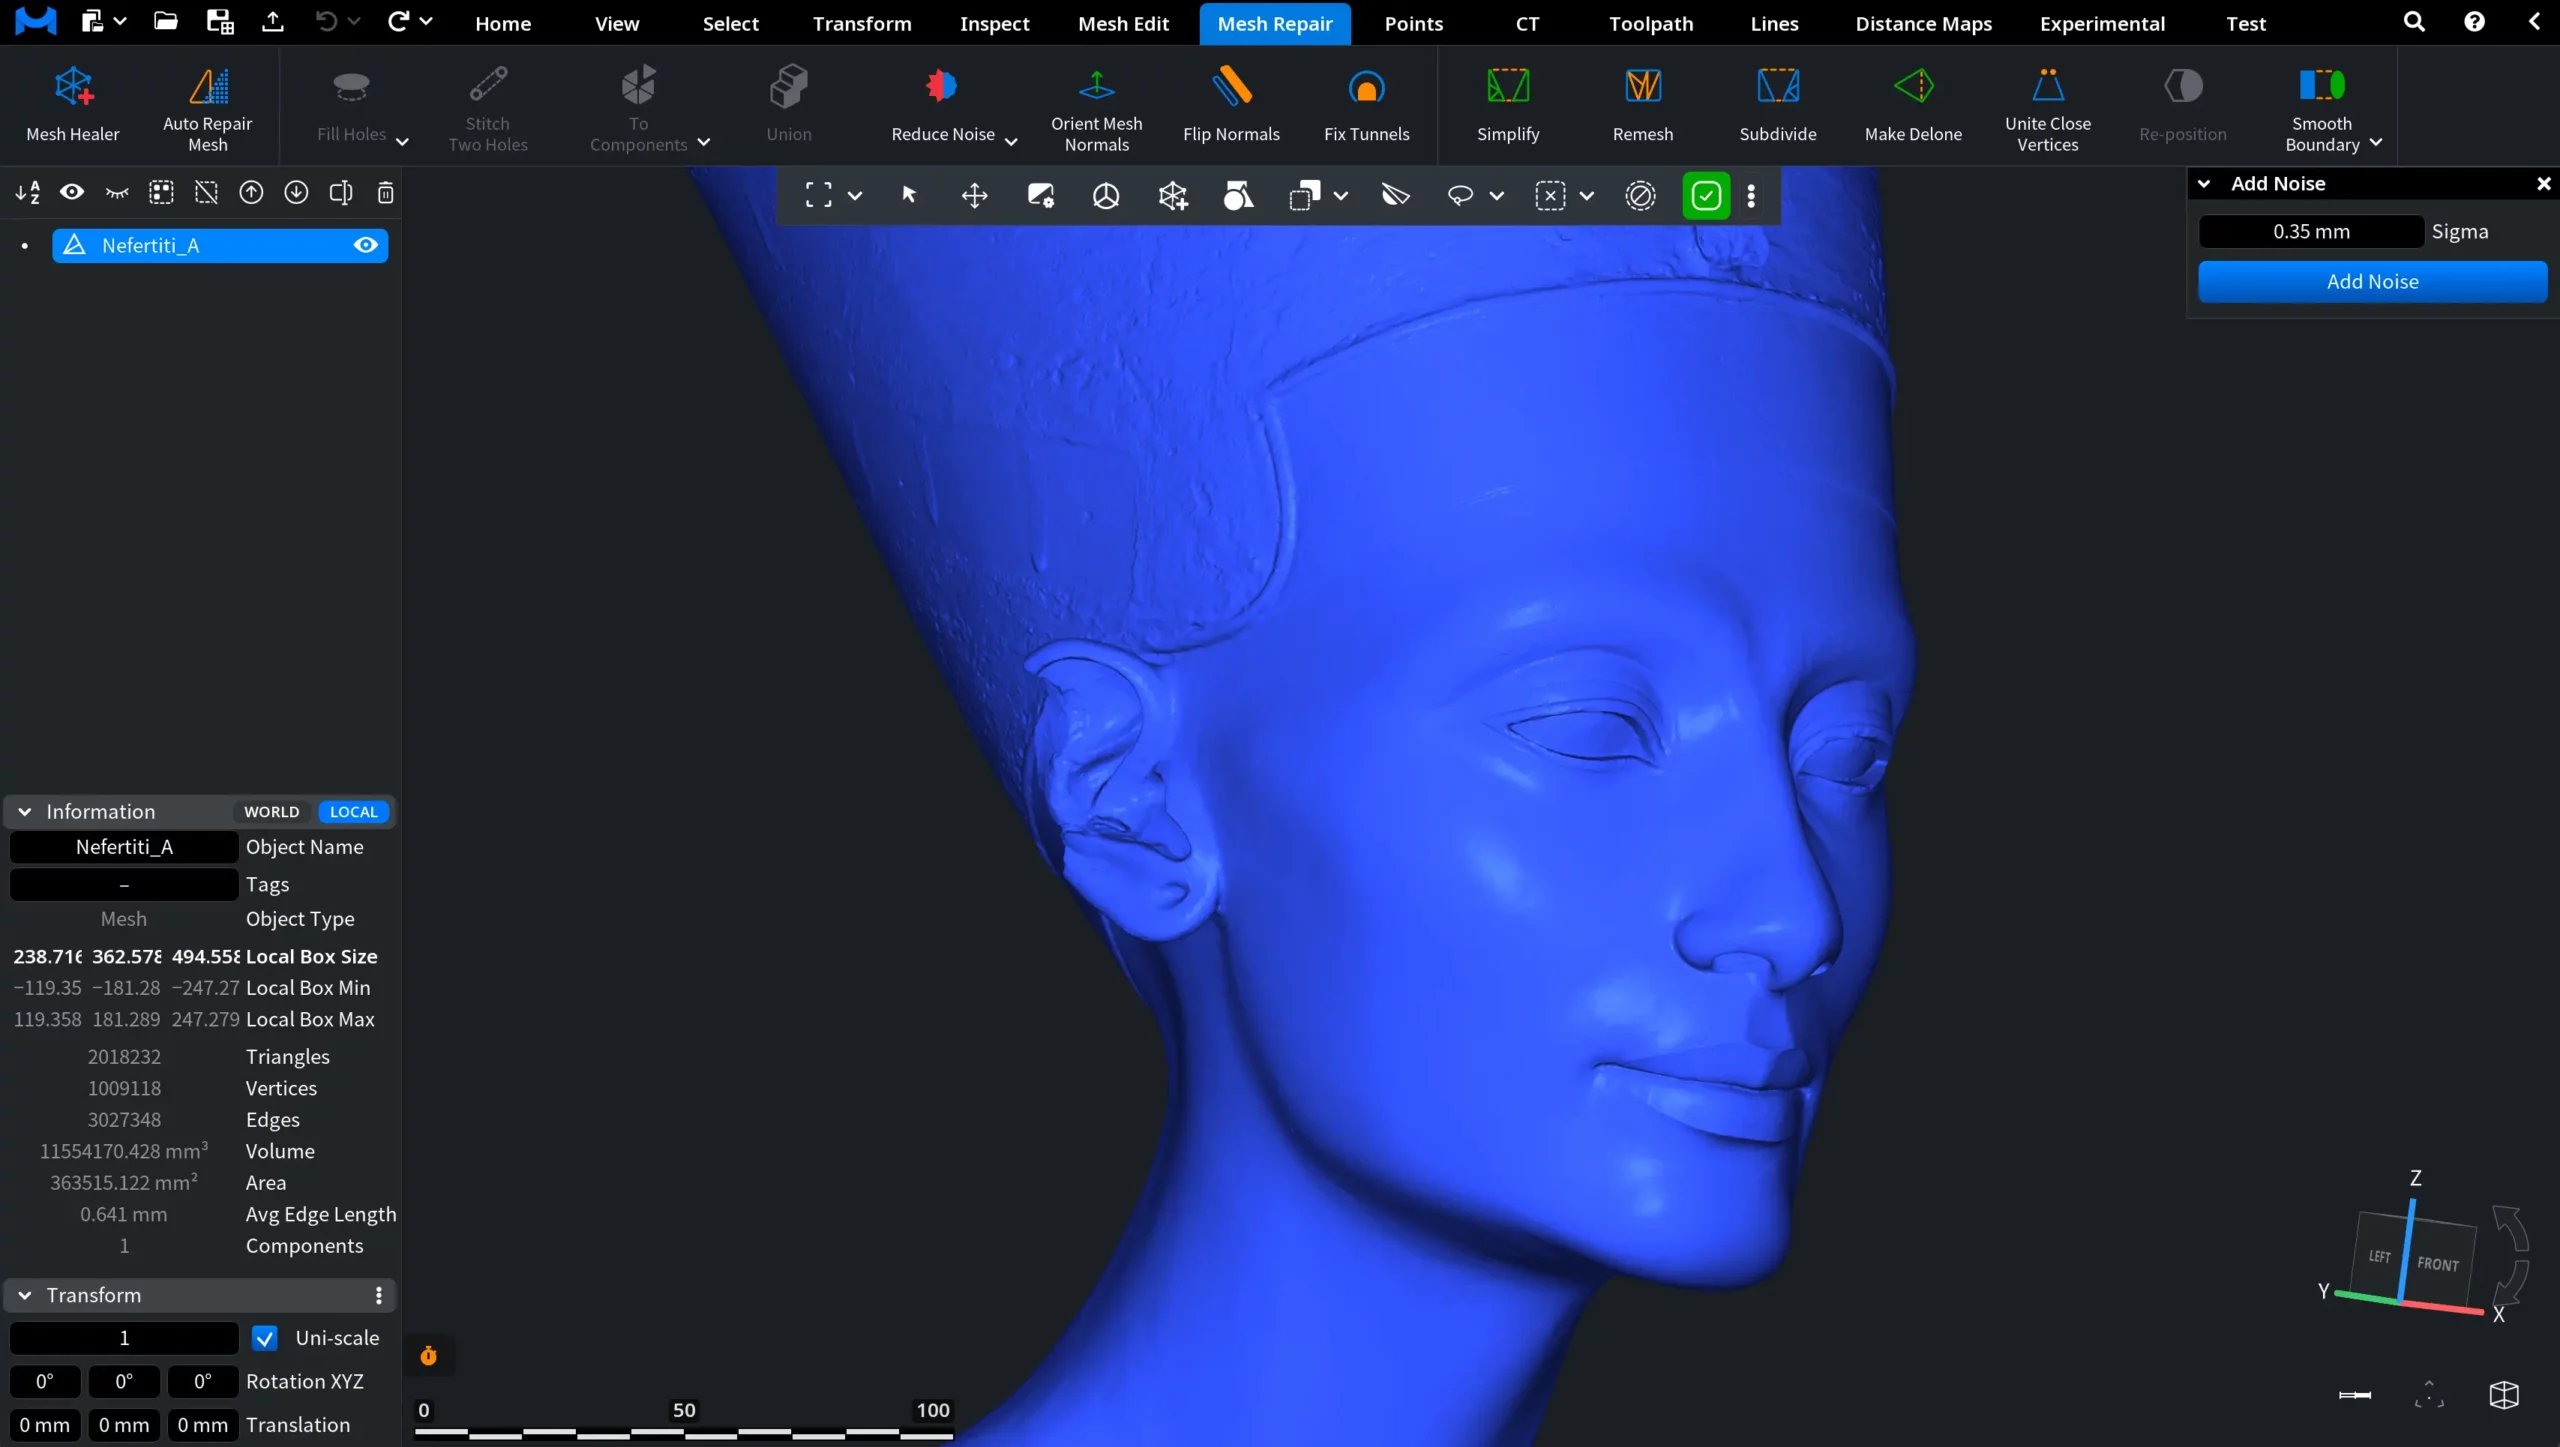The height and width of the screenshot is (1447, 2560).
Task: Click the Tags field
Action: point(124,884)
